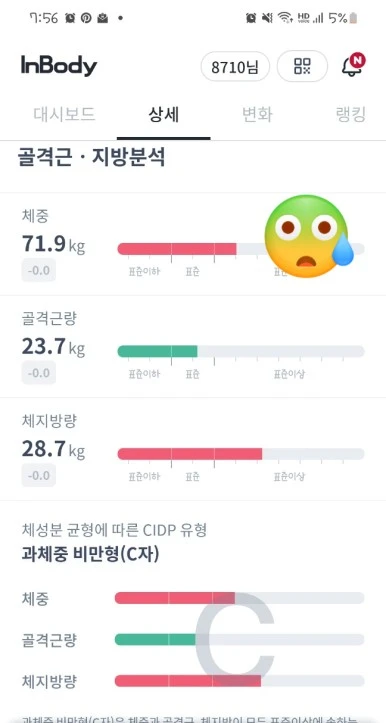Tap the large C-shape graphic in CIDP chart
386x723 pixels.
[234, 640]
